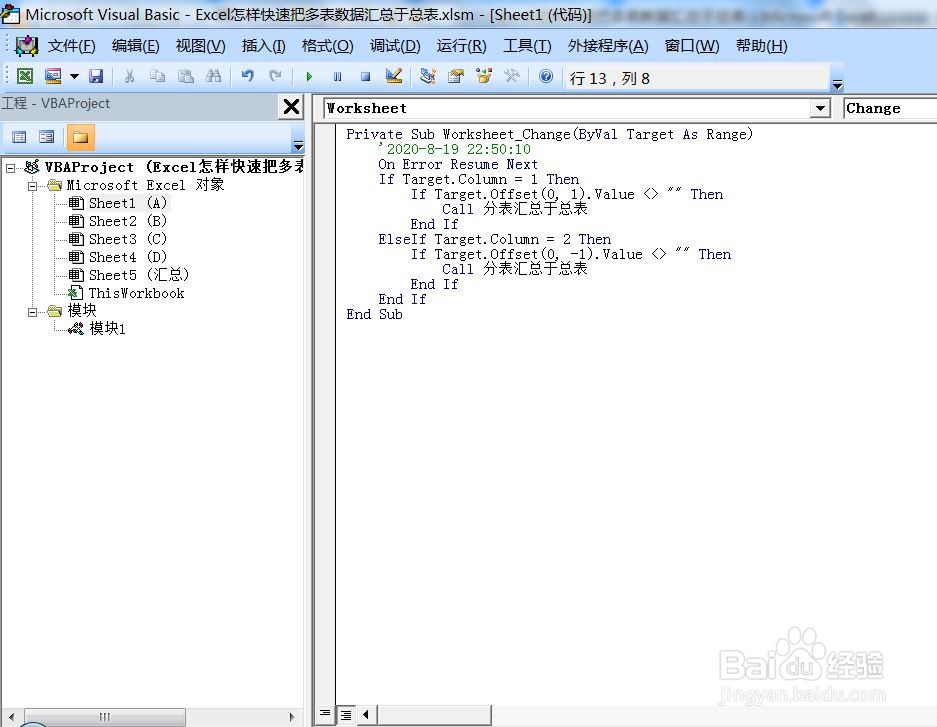Open the 运行(R) menu
This screenshot has width=937, height=727.
[461, 46]
